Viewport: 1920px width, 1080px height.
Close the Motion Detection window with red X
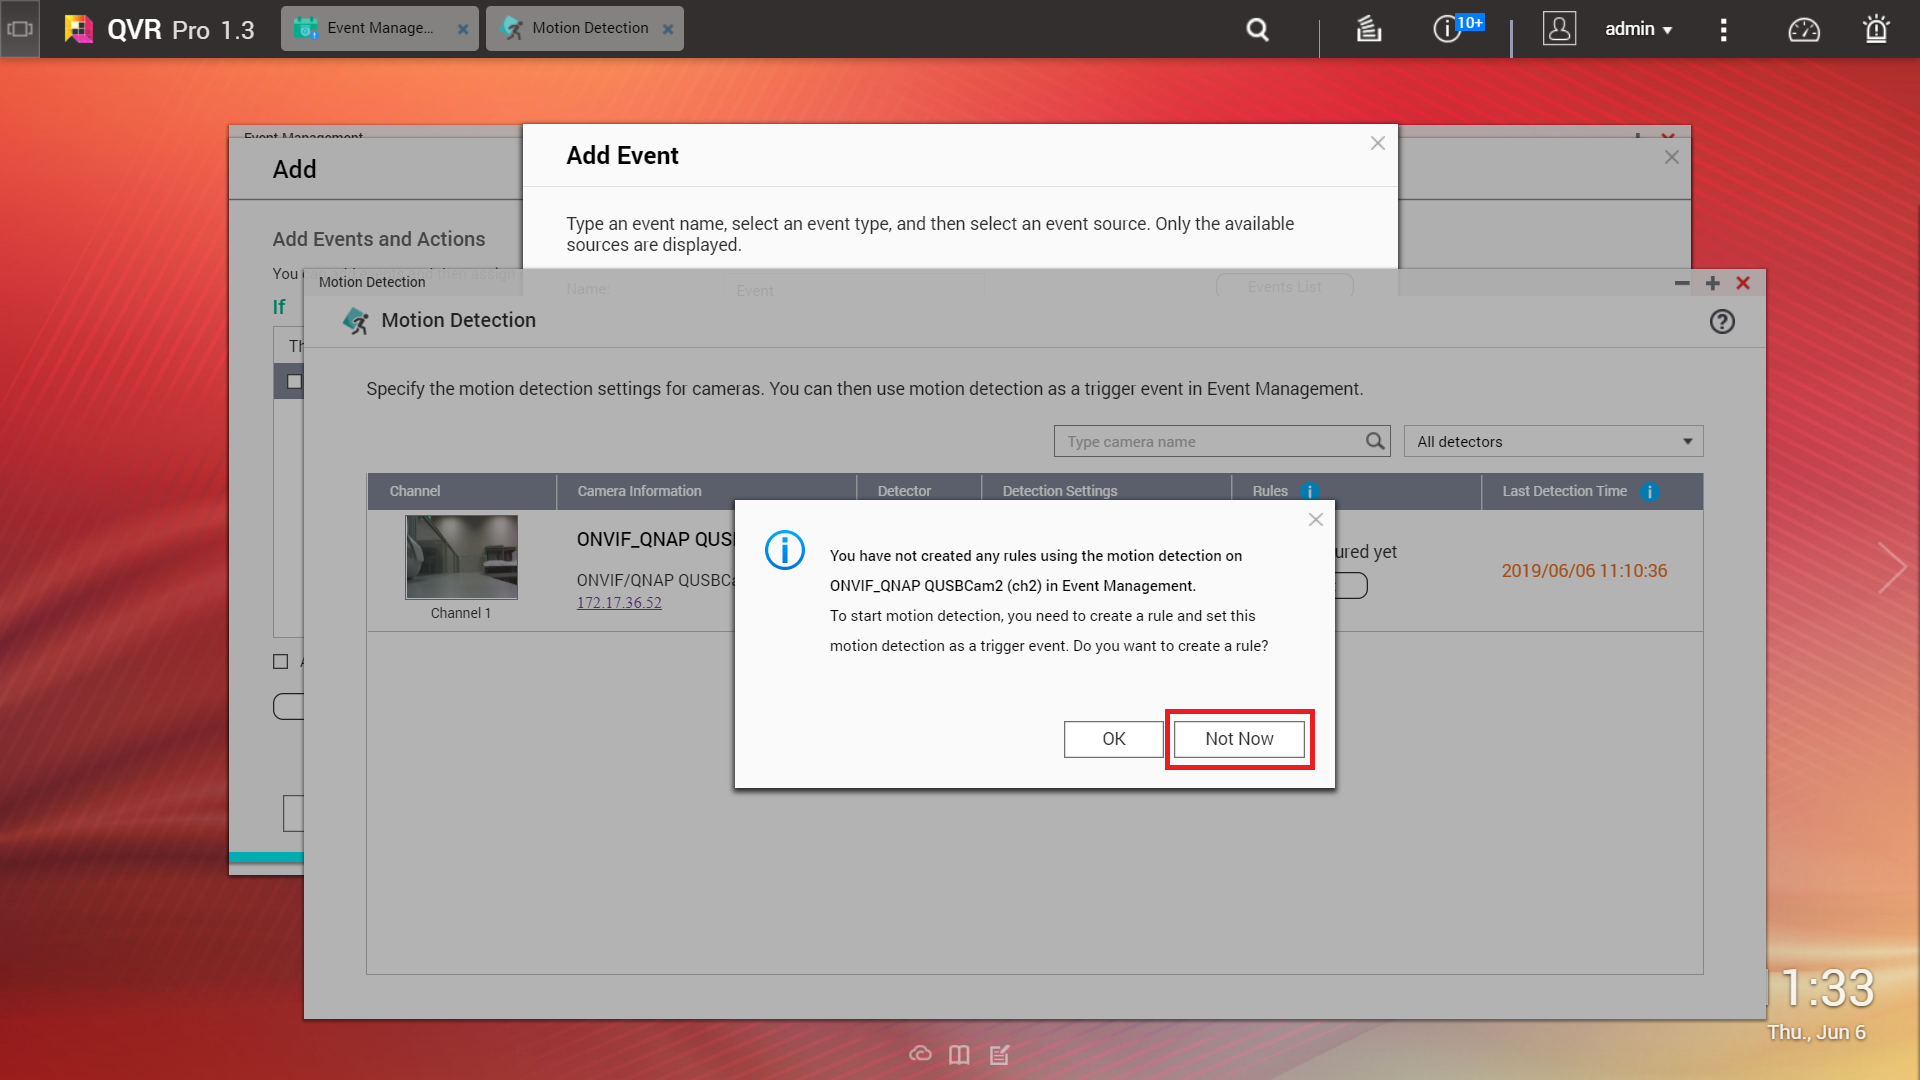(x=1743, y=283)
